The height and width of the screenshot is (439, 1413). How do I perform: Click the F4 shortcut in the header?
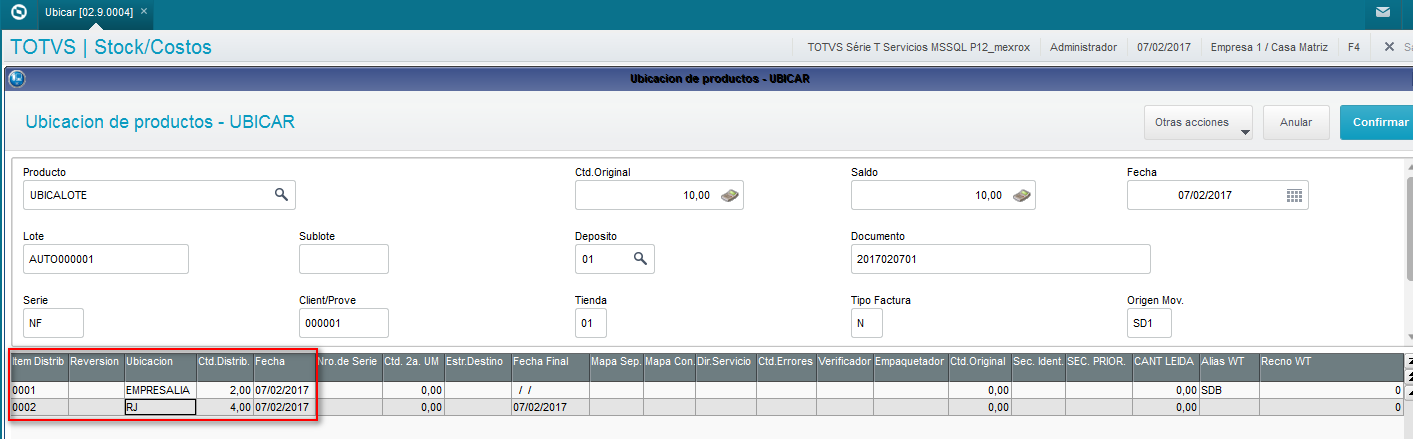coord(1353,47)
